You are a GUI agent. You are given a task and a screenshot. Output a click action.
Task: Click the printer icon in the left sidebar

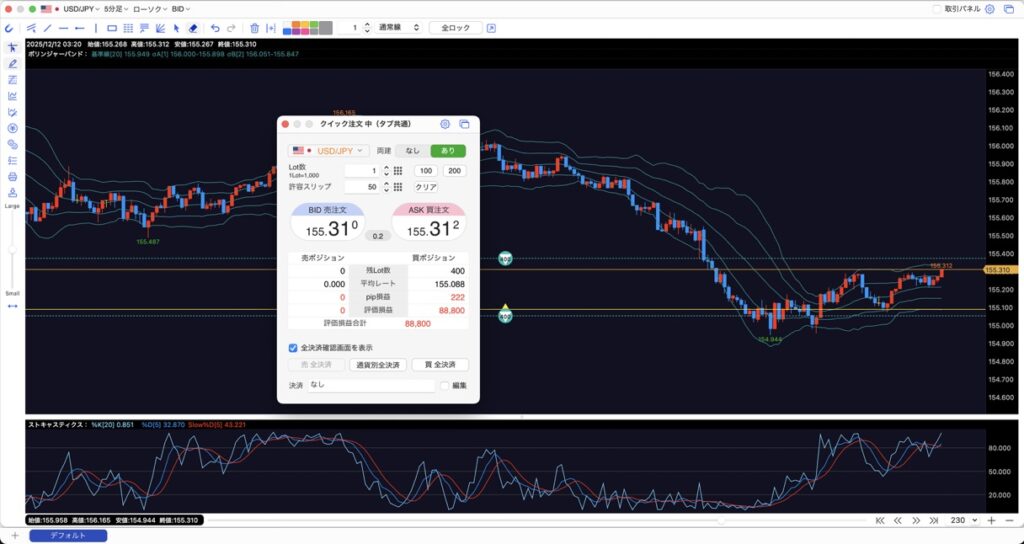click(13, 176)
